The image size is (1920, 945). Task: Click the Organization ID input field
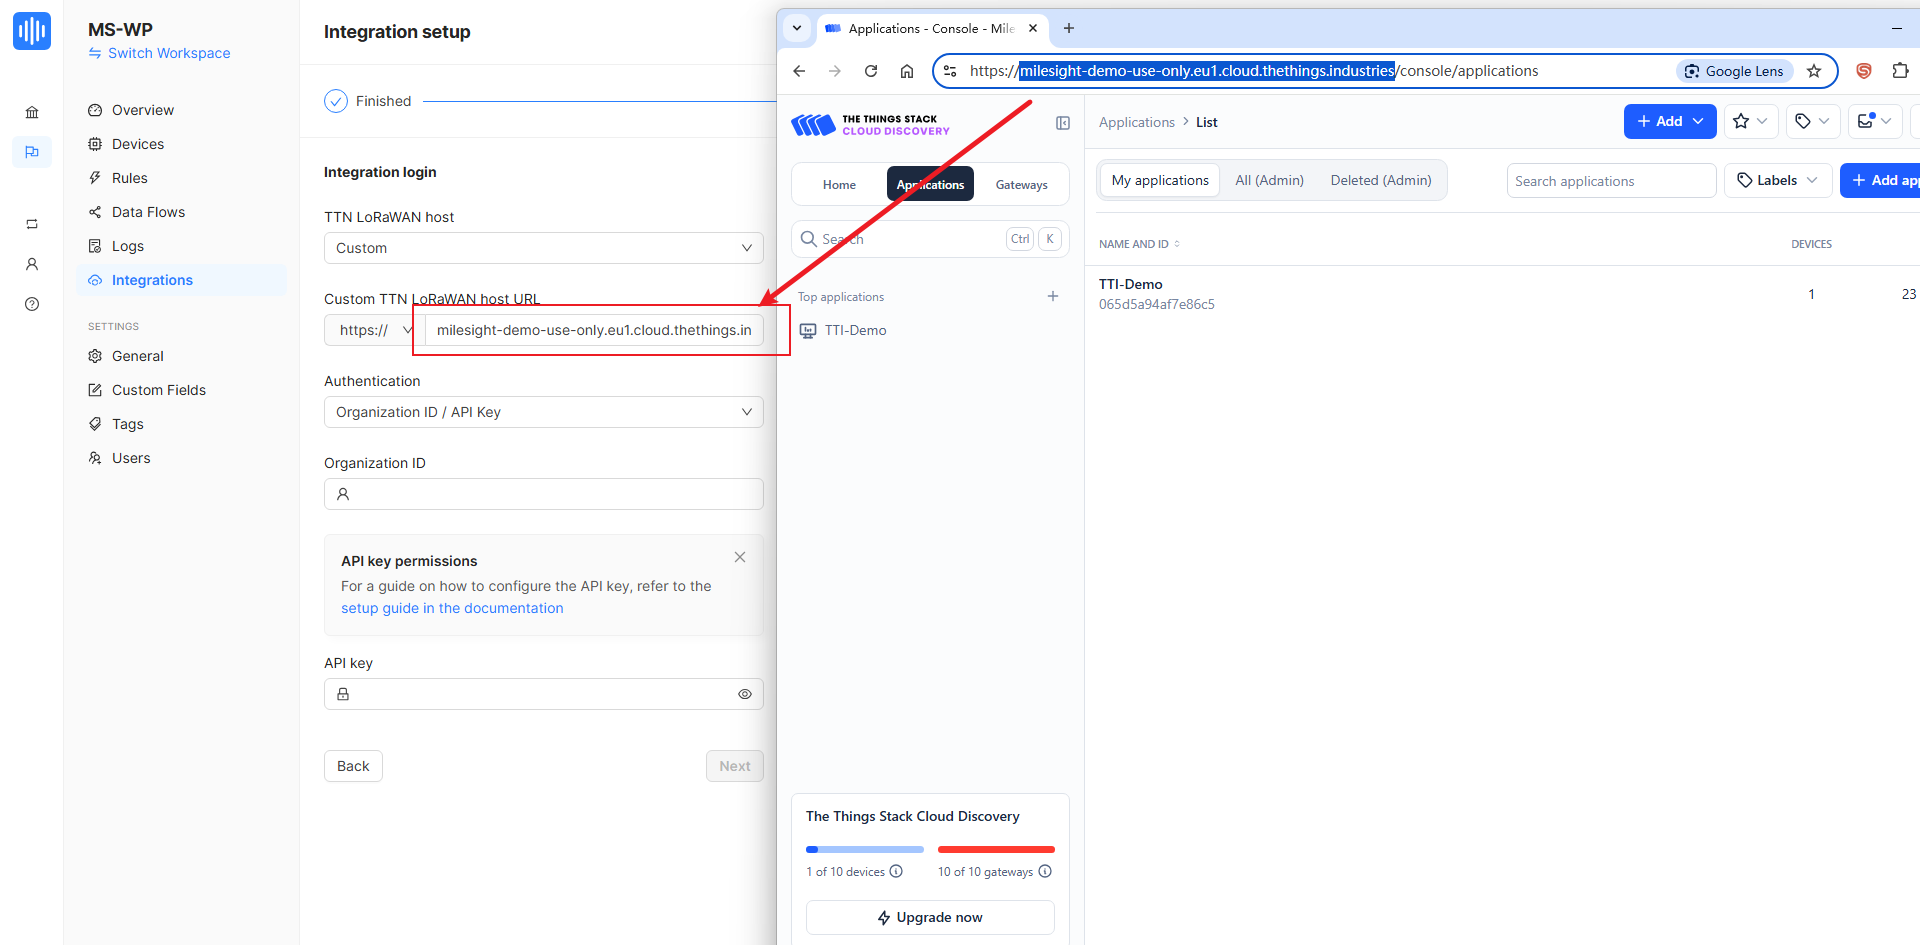tap(544, 494)
